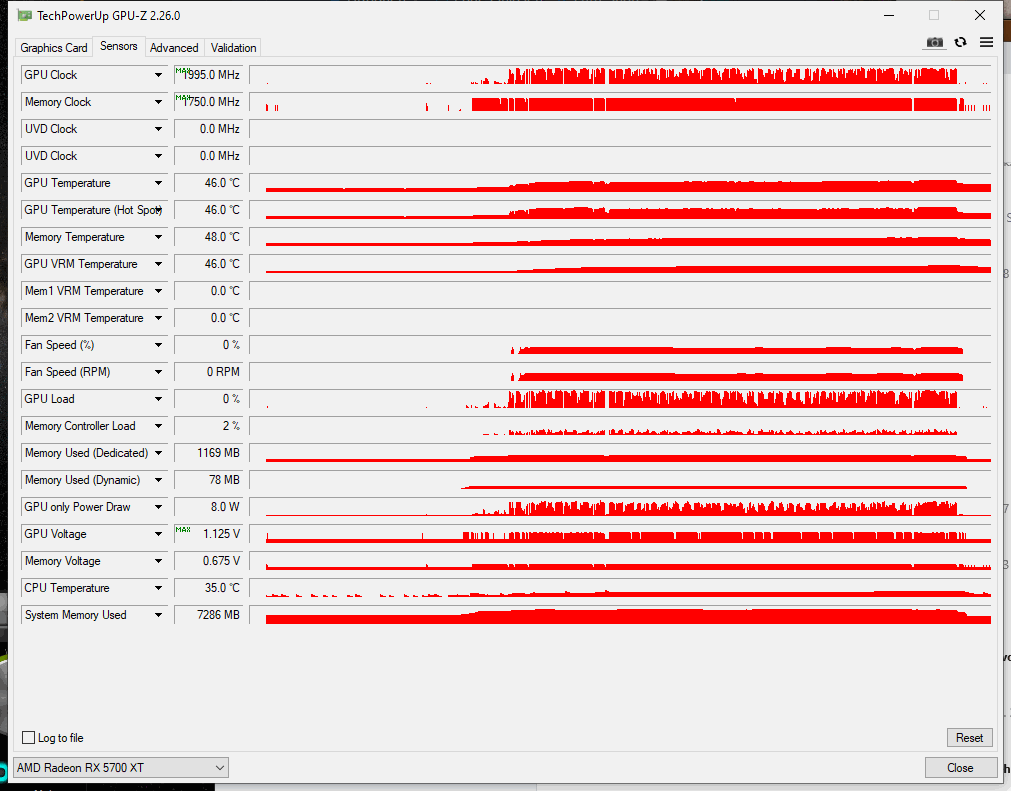Click the Memory Used value 1169 MB
1011x791 pixels.
[x=209, y=453]
